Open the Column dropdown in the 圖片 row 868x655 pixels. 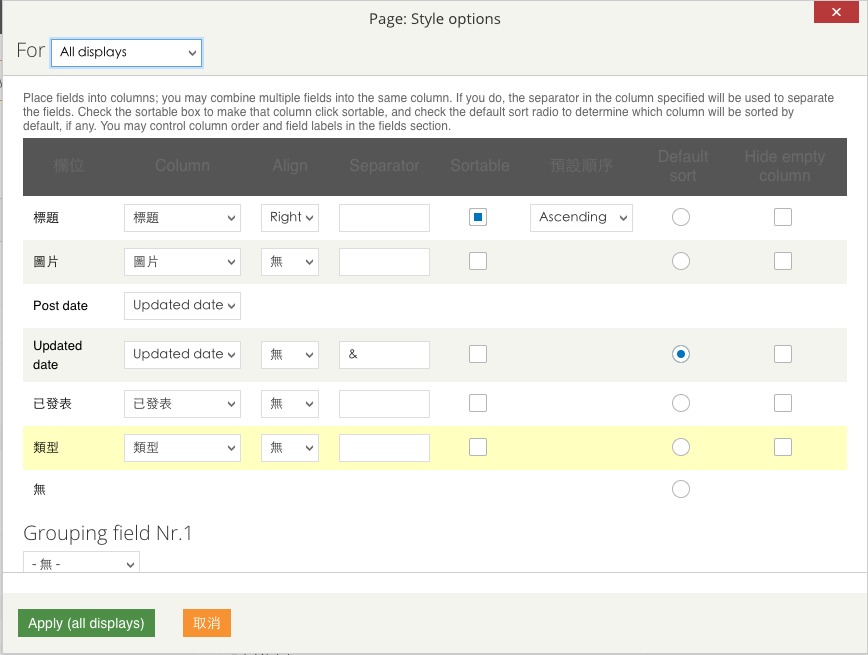tap(182, 262)
